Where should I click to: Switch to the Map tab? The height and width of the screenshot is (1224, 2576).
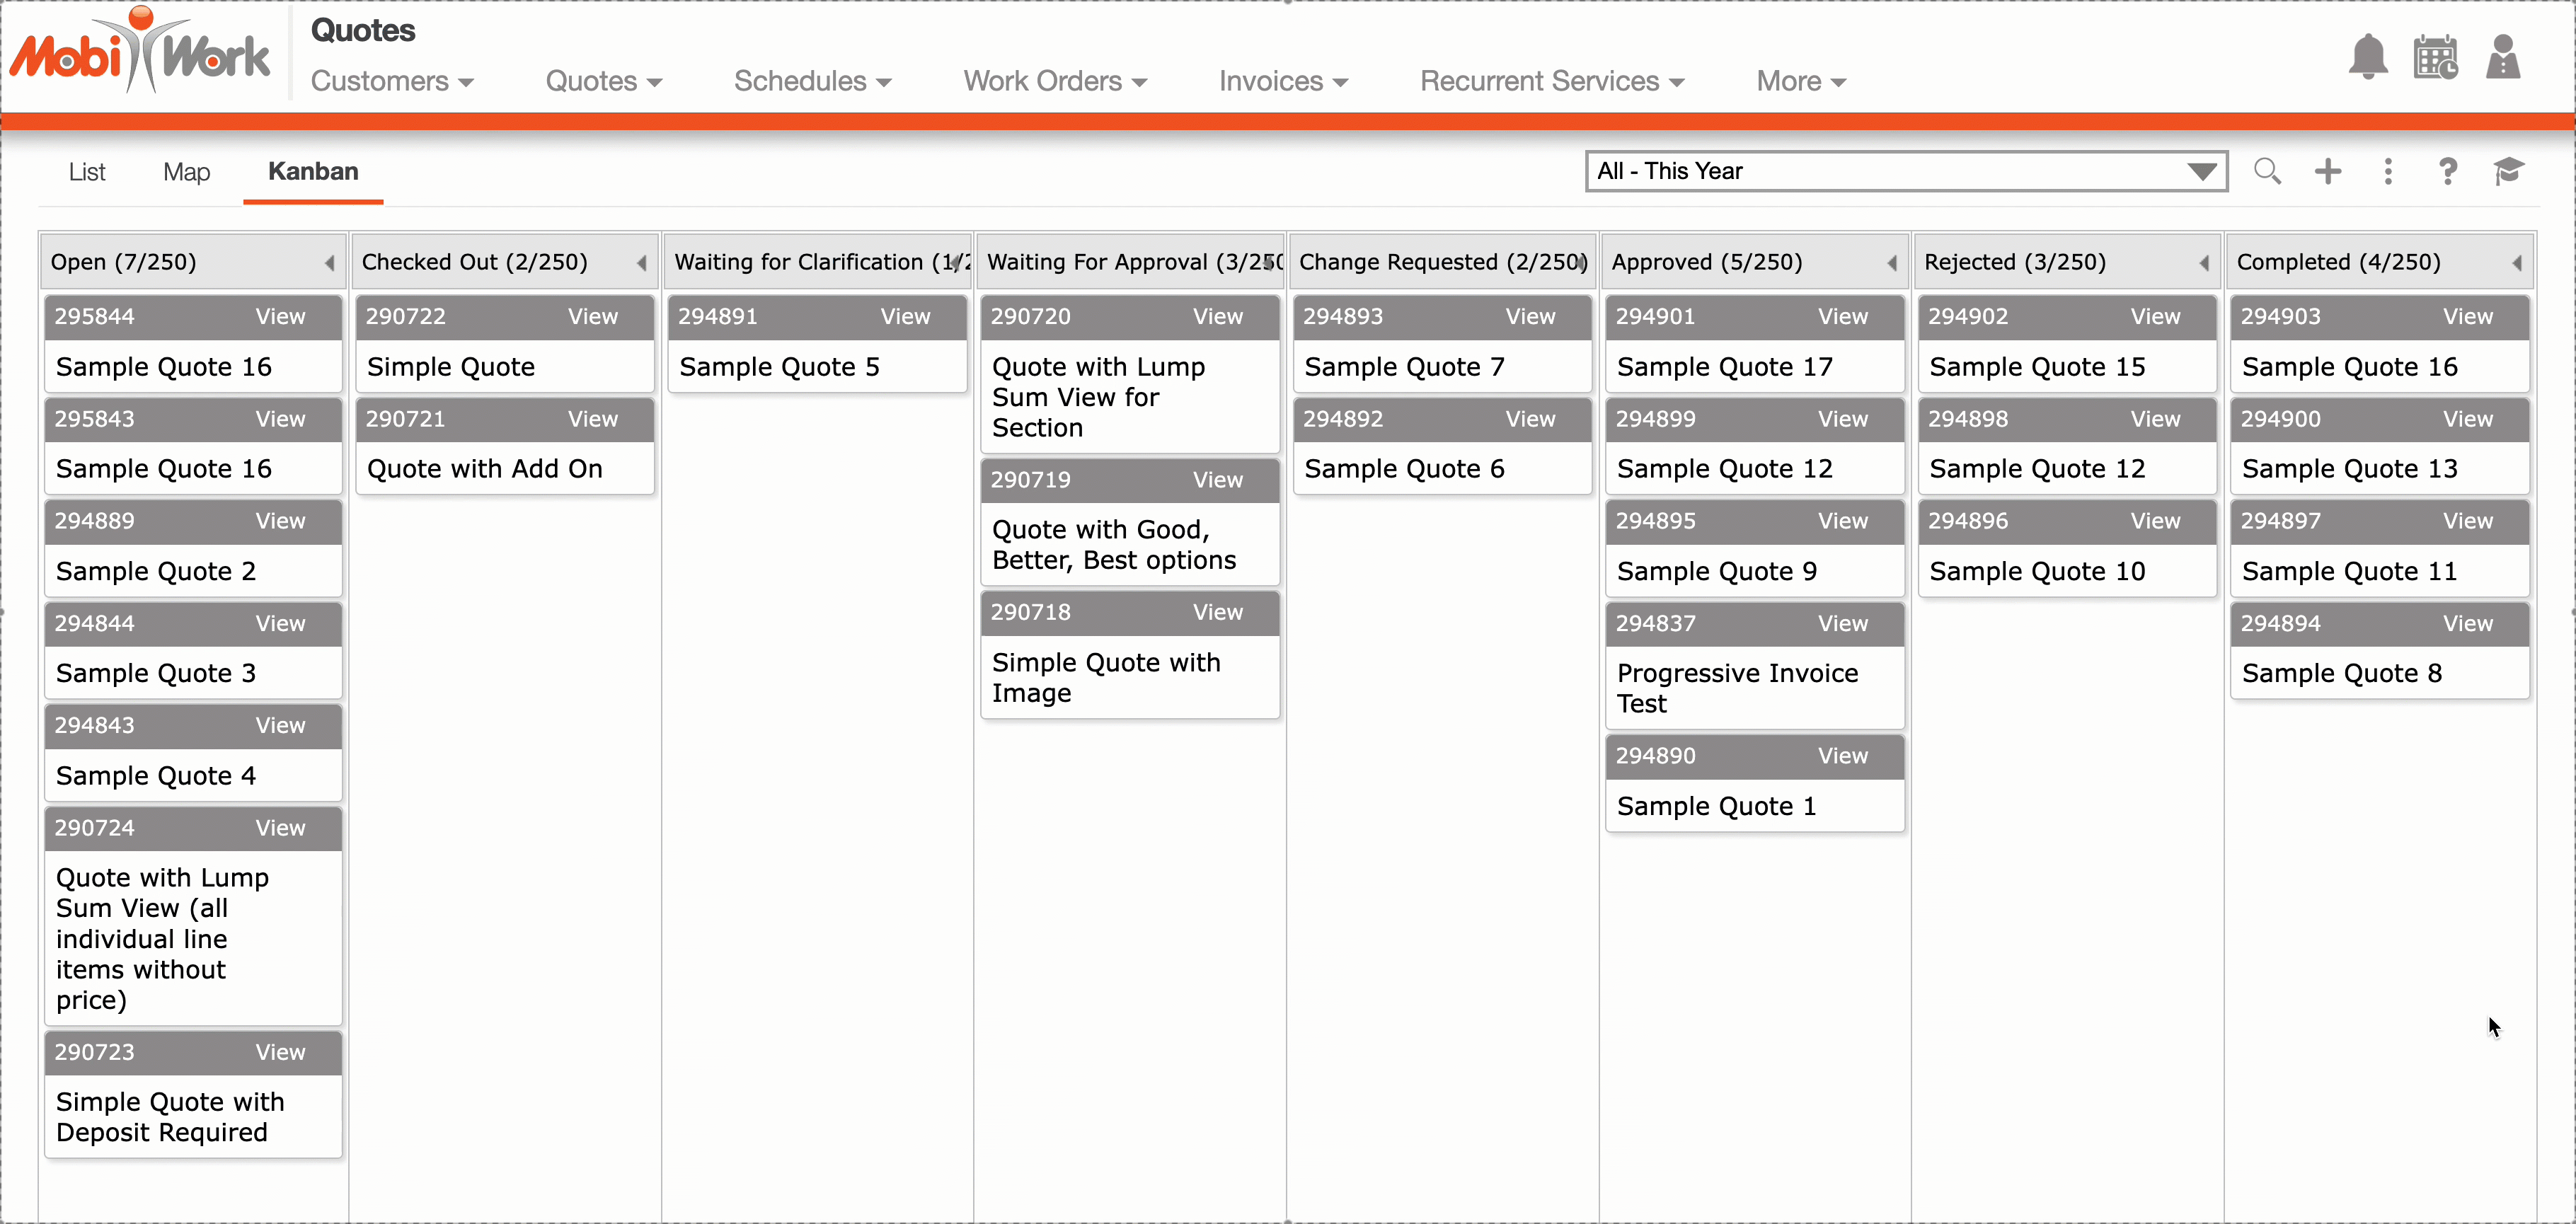point(186,172)
